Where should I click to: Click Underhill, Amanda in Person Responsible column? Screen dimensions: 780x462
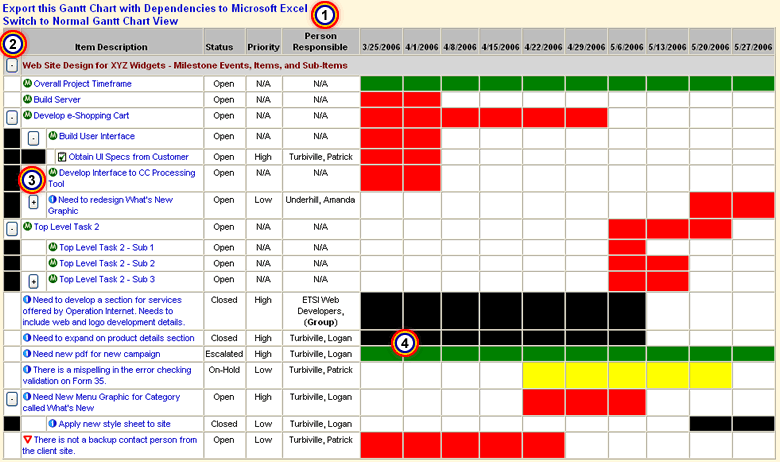coord(320,199)
